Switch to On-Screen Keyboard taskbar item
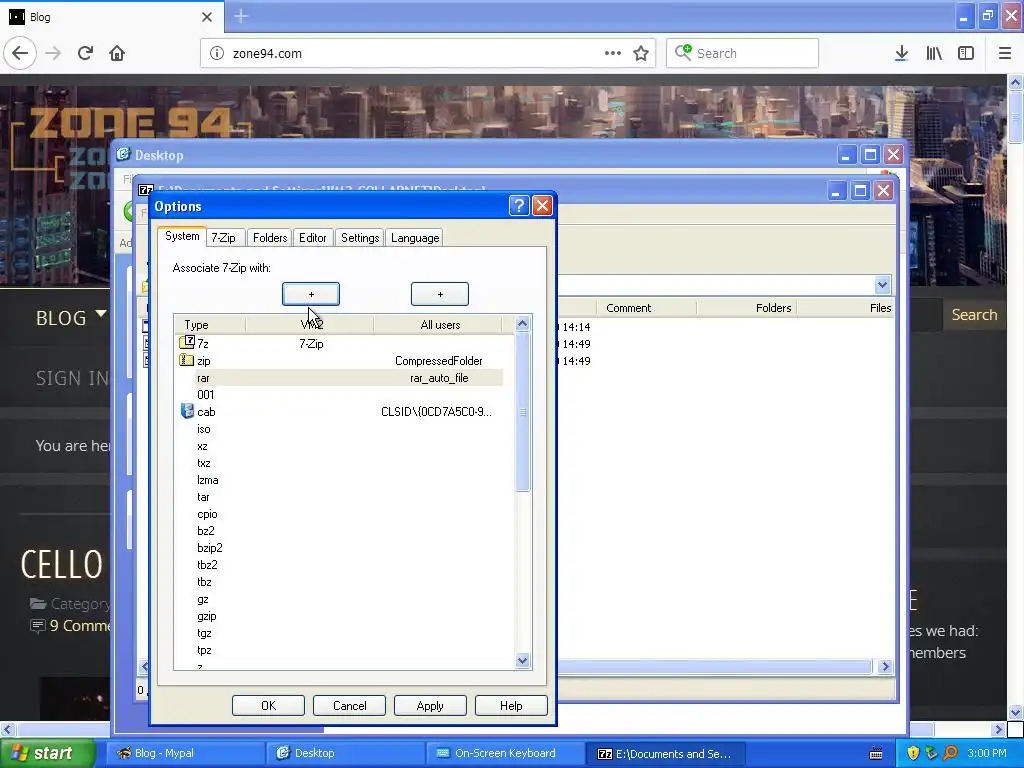The width and height of the screenshot is (1024, 768). (x=505, y=753)
